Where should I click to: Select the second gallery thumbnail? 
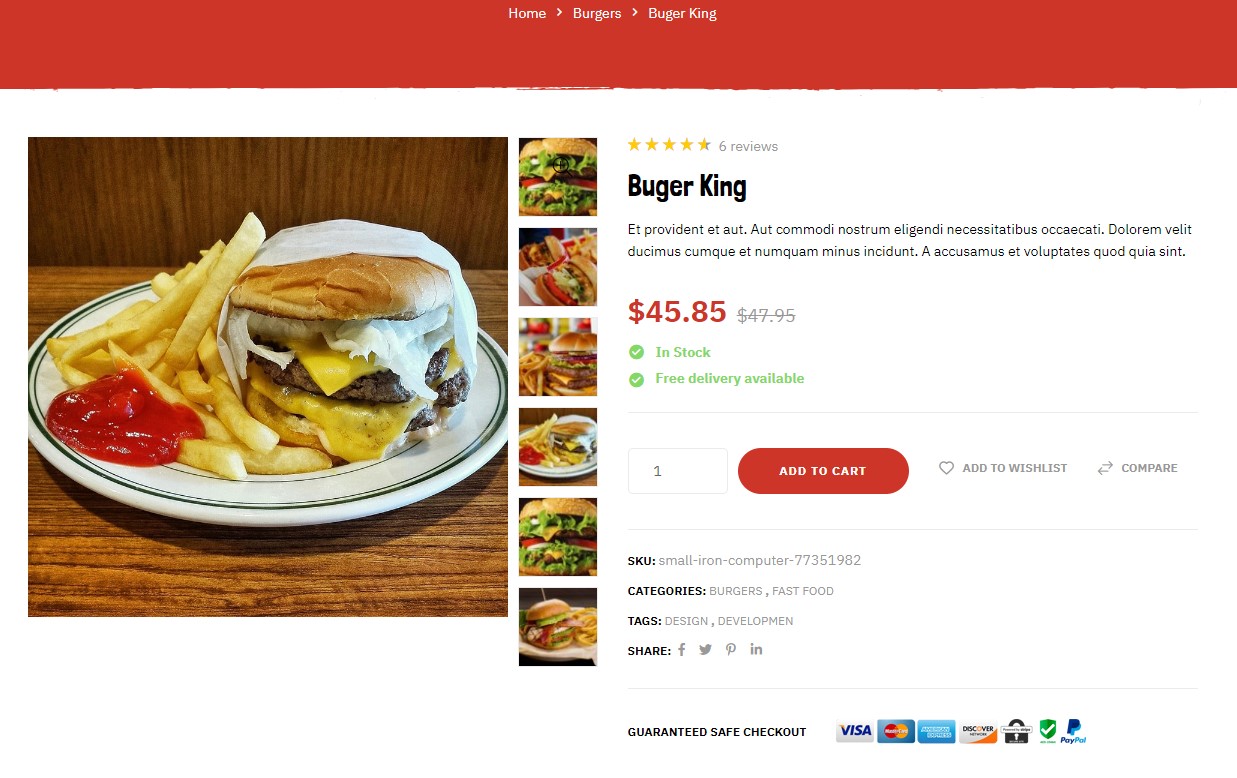coord(558,267)
